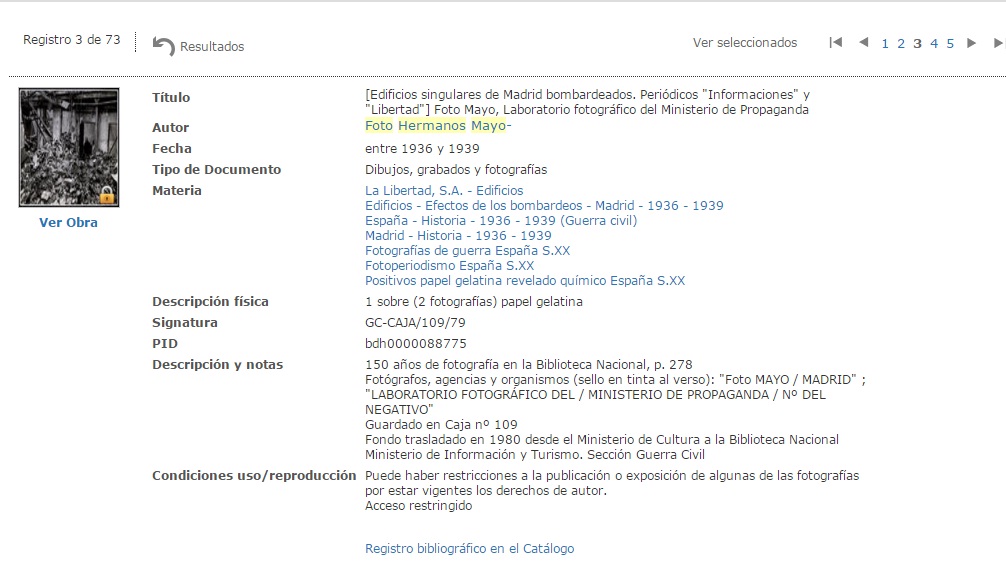The width and height of the screenshot is (1006, 571).
Task: Jump to first record arrow icon
Action: point(836,43)
